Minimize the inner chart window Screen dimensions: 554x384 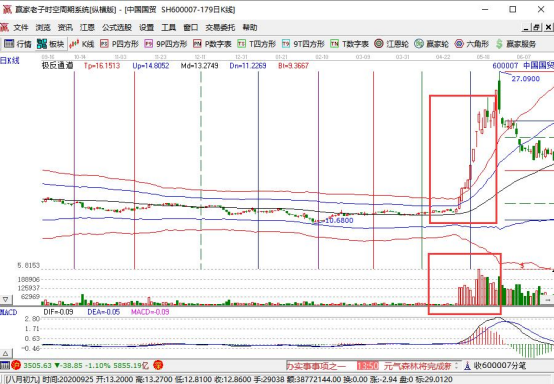(526, 27)
